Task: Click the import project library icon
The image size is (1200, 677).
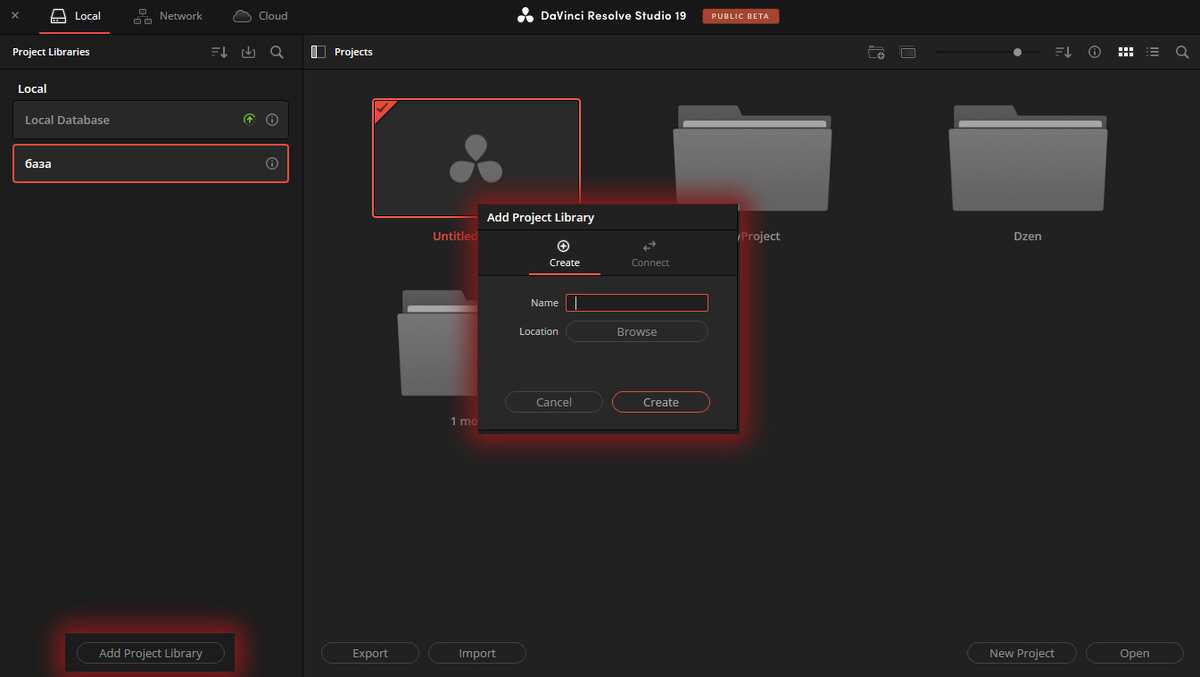Action: tap(249, 52)
